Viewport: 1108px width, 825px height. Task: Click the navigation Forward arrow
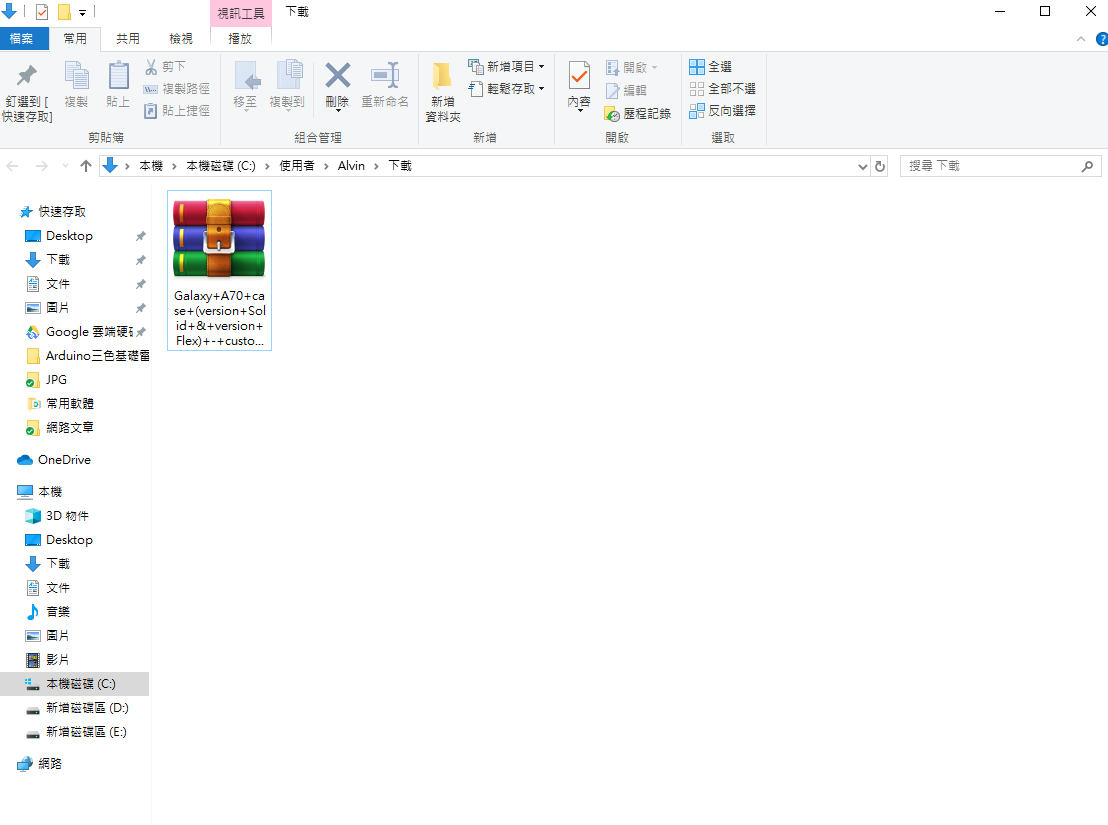pyautogui.click(x=42, y=166)
